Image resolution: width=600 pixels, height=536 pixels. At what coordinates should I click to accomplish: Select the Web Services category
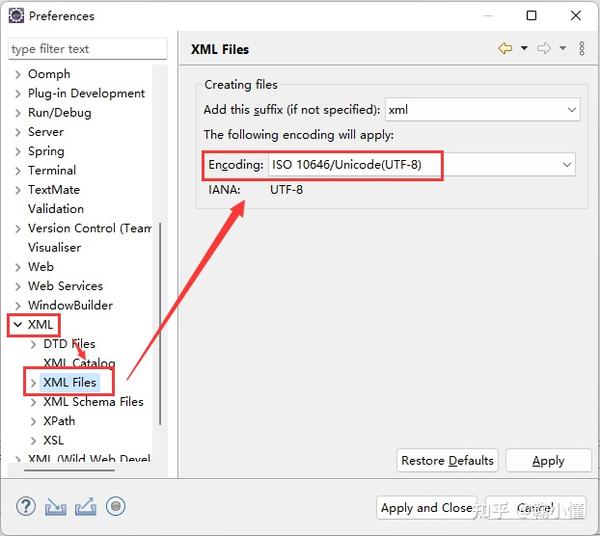coord(65,286)
